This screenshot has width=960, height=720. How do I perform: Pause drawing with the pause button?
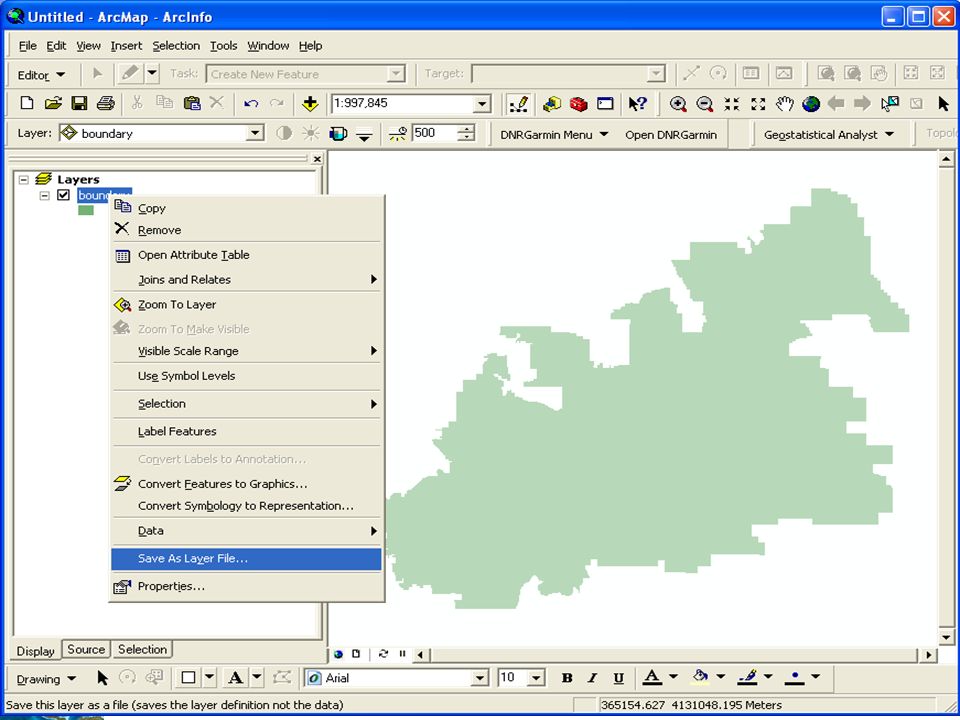(402, 654)
